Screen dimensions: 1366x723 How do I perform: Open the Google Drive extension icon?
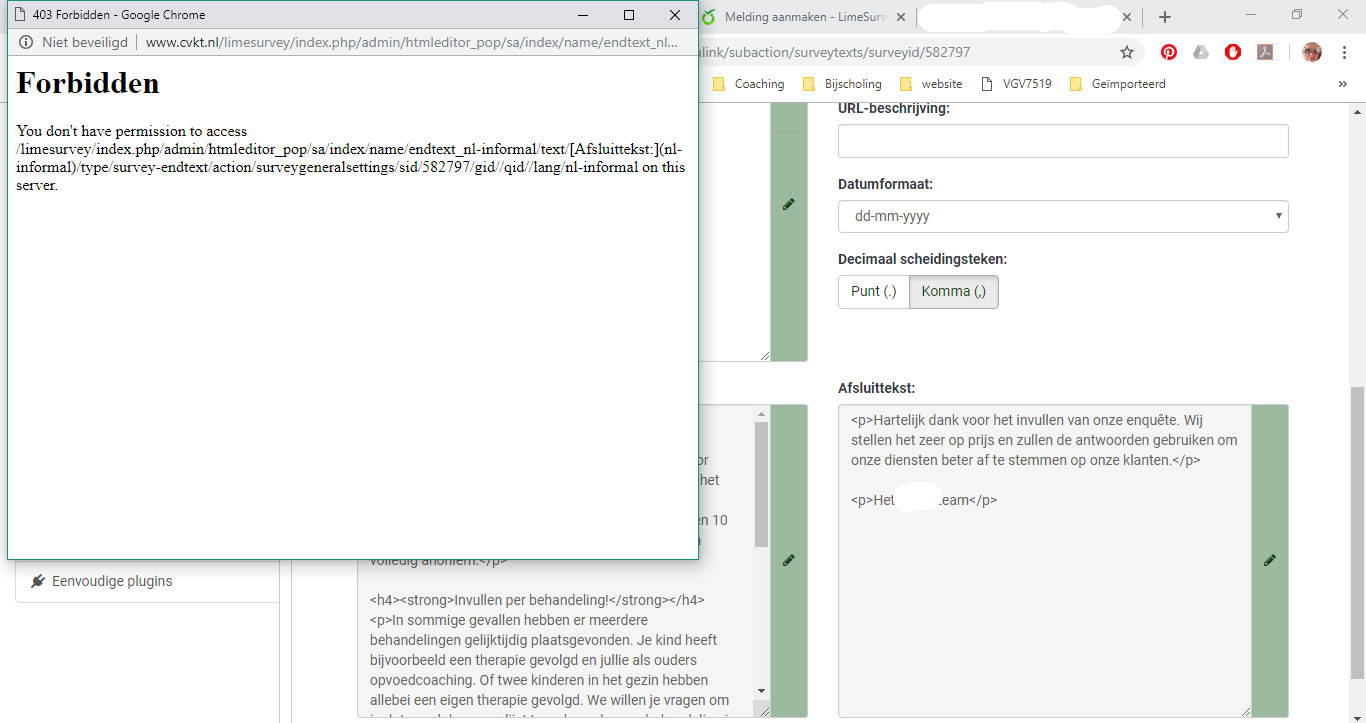pyautogui.click(x=1201, y=52)
